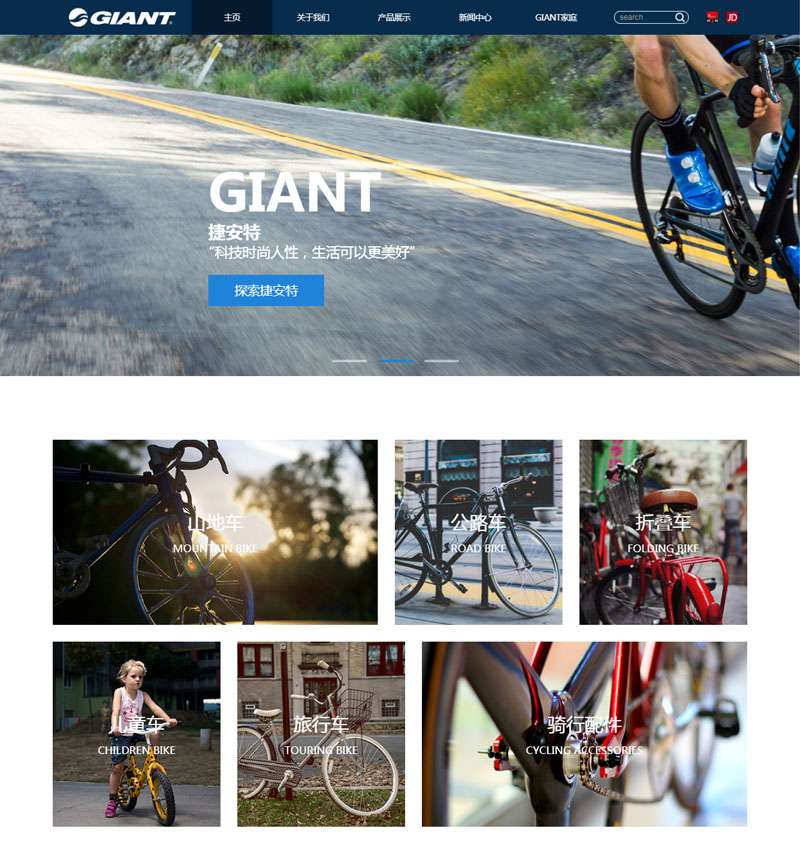The height and width of the screenshot is (855, 800).
Task: Open the 折叠车 Folding Bike tile
Action: coord(663,532)
